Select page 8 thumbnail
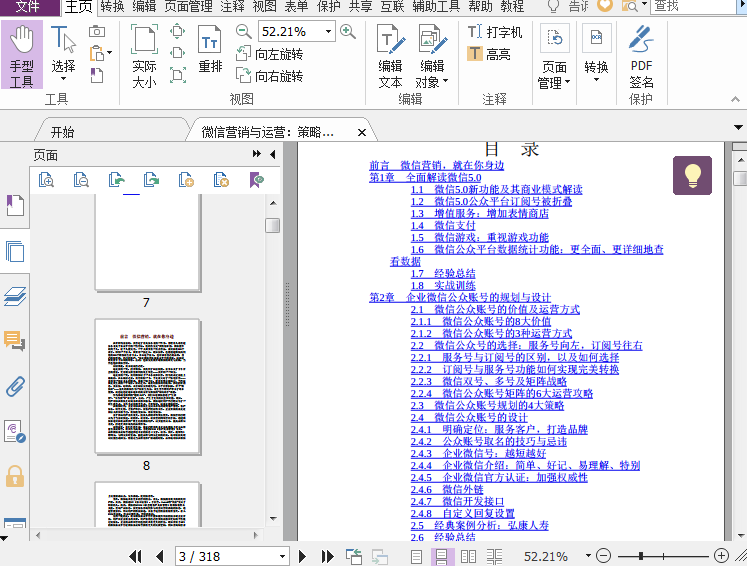 click(x=147, y=386)
